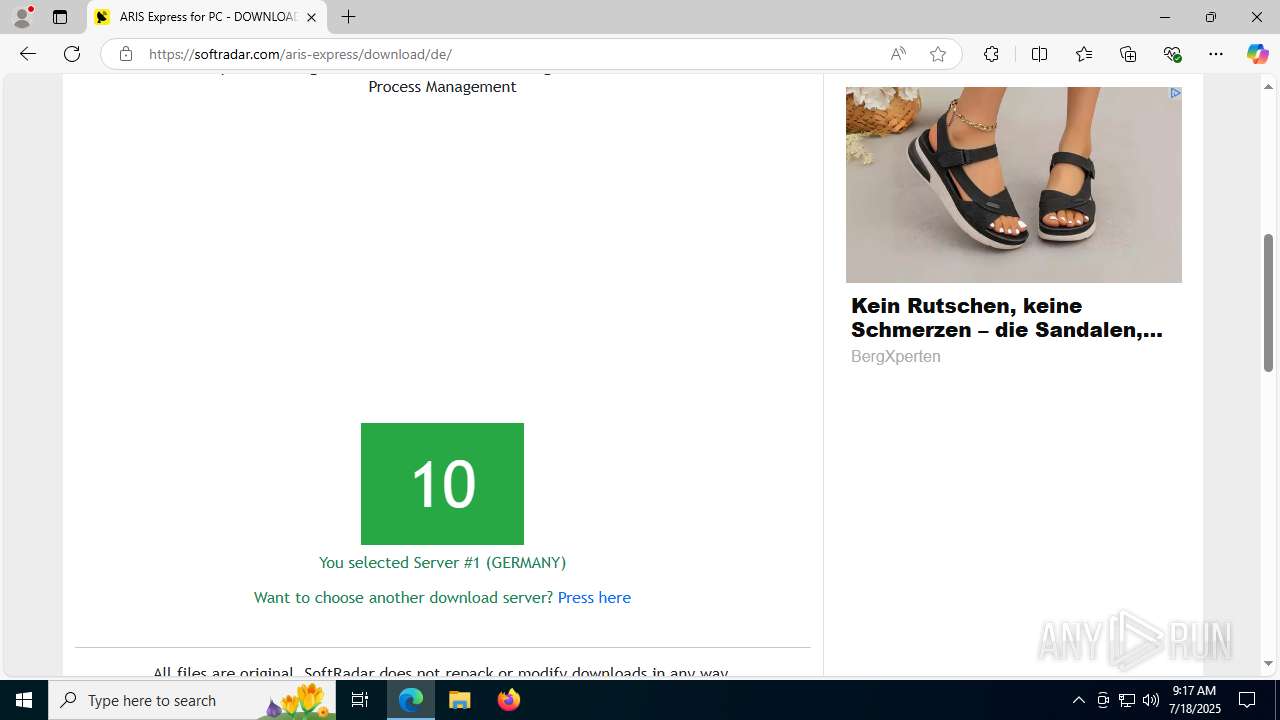The width and height of the screenshot is (1280, 720).
Task: Close the ARIS Express tab
Action: 311,17
